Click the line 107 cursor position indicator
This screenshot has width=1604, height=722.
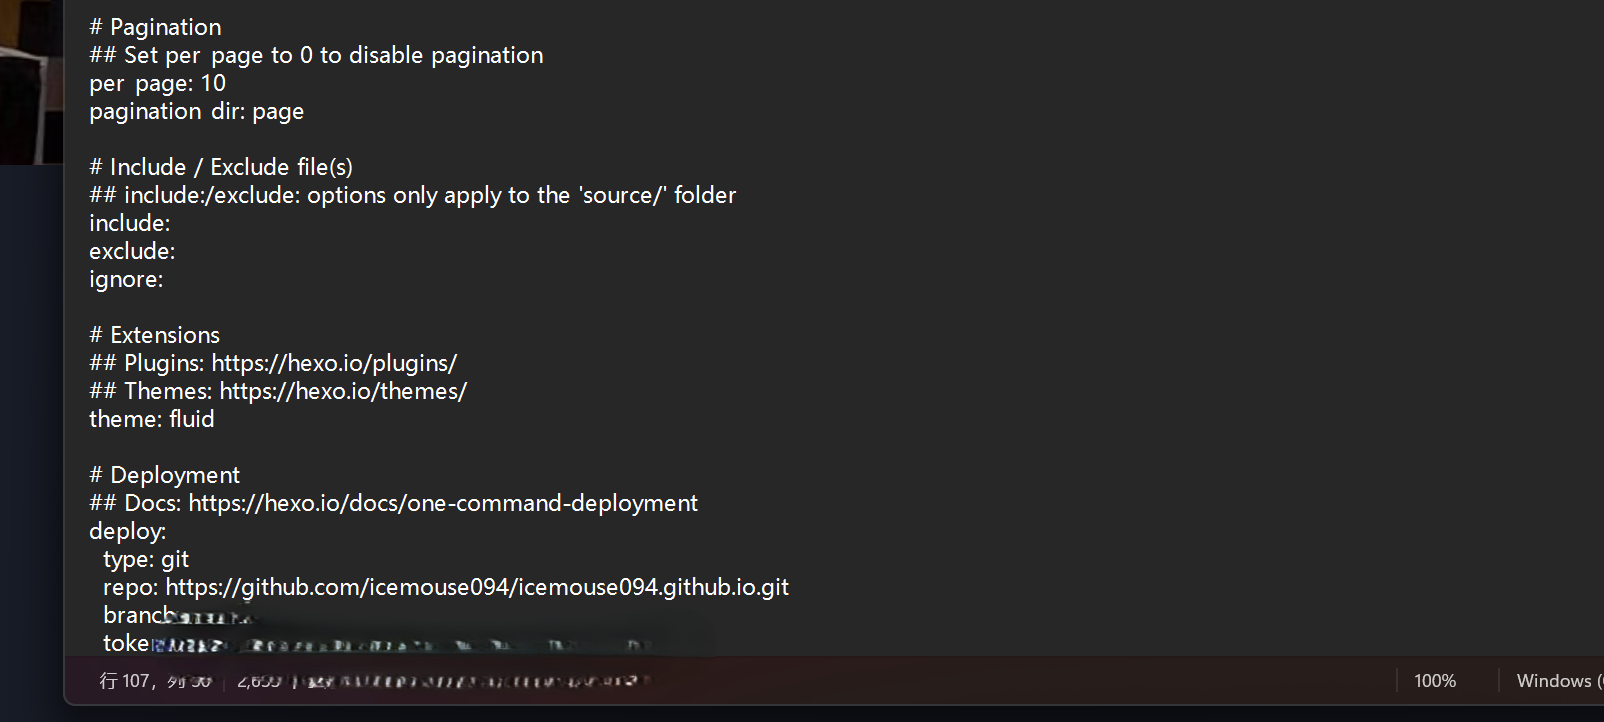click(155, 681)
